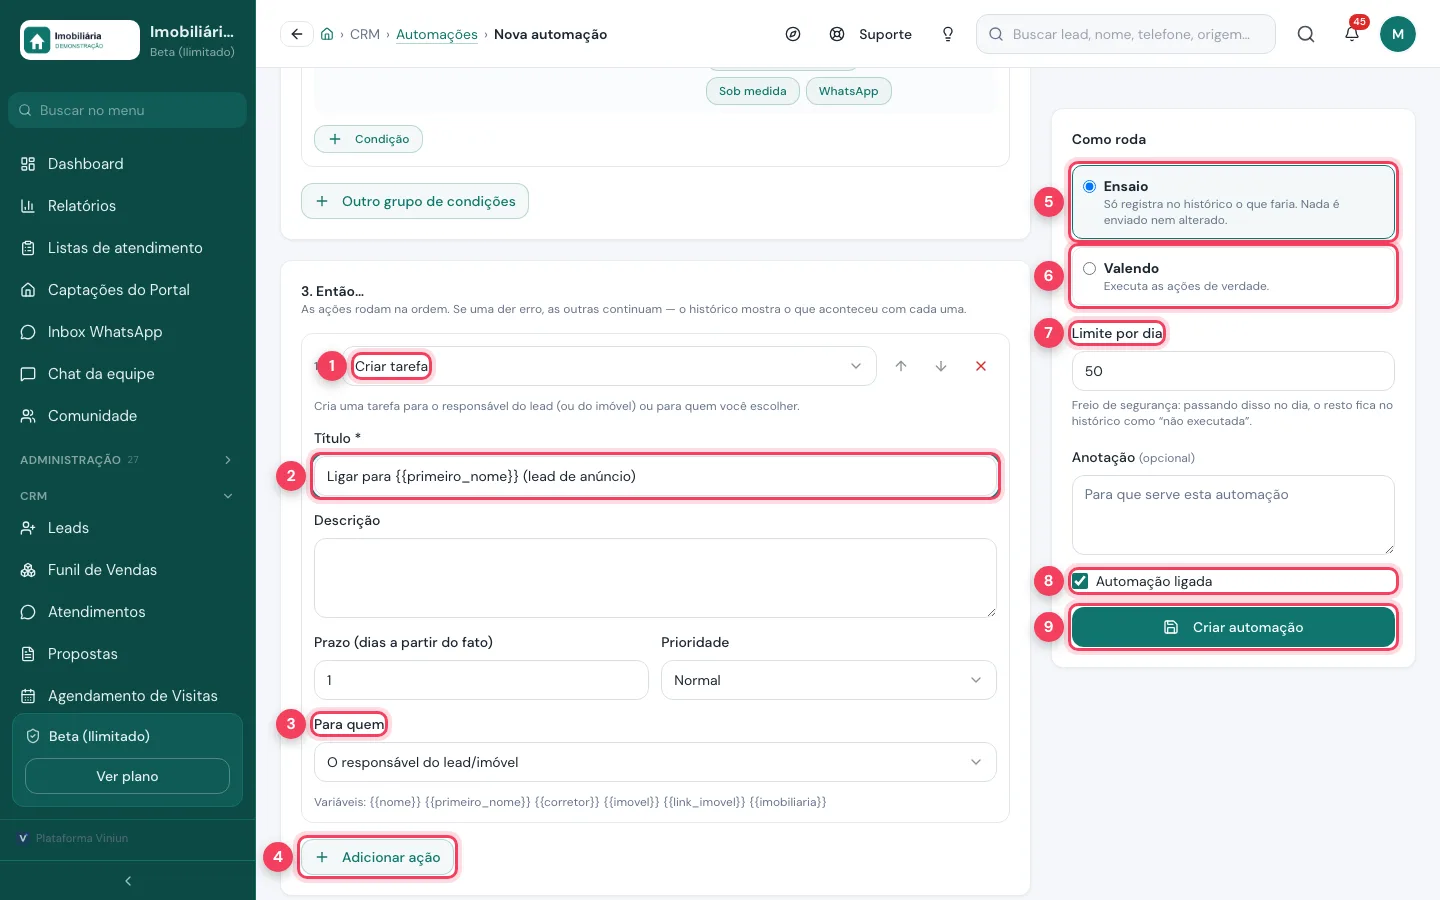1440x900 pixels.
Task: Collapse the CRM sidebar section
Action: pos(127,496)
